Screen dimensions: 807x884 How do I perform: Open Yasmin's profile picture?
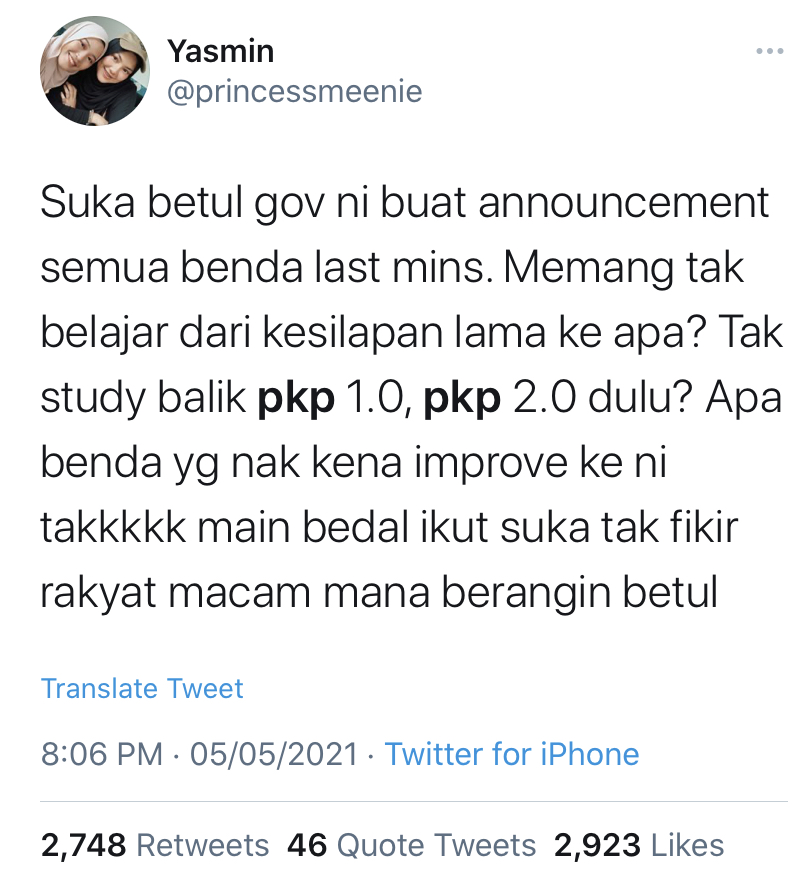click(x=95, y=71)
